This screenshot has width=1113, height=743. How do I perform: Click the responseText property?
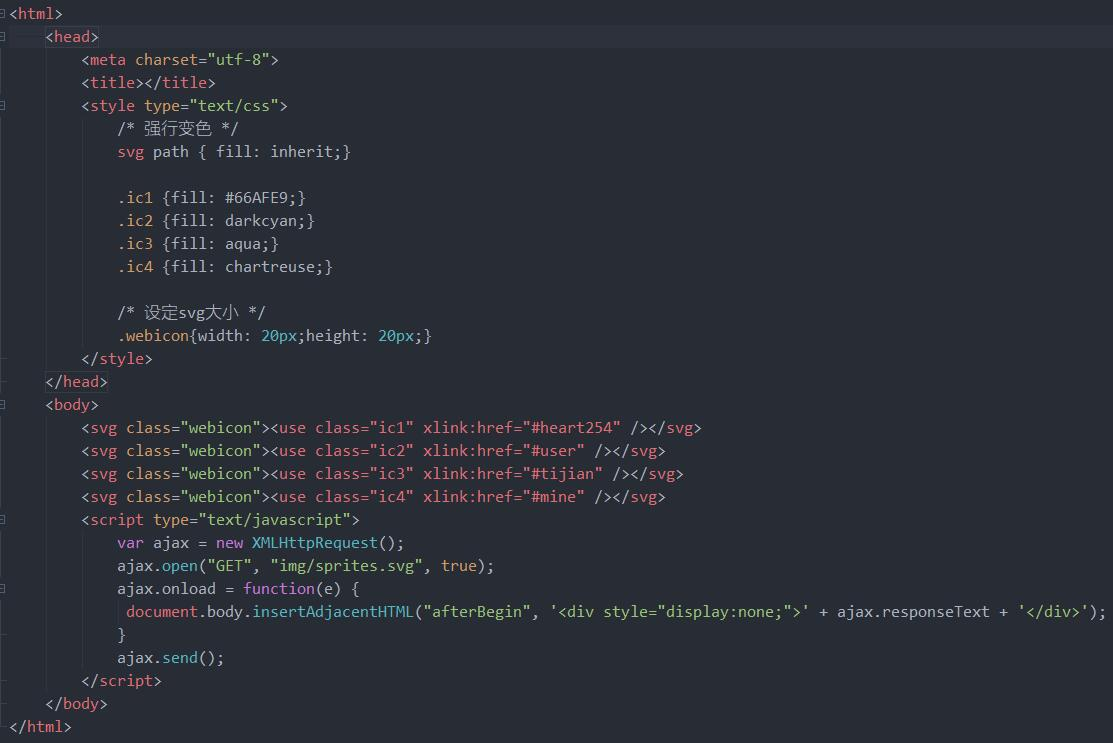936,612
